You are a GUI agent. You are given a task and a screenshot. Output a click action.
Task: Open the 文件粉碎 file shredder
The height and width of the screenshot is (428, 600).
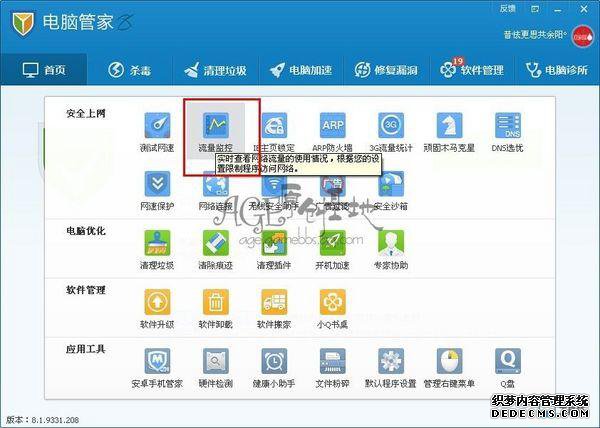[x=333, y=368]
